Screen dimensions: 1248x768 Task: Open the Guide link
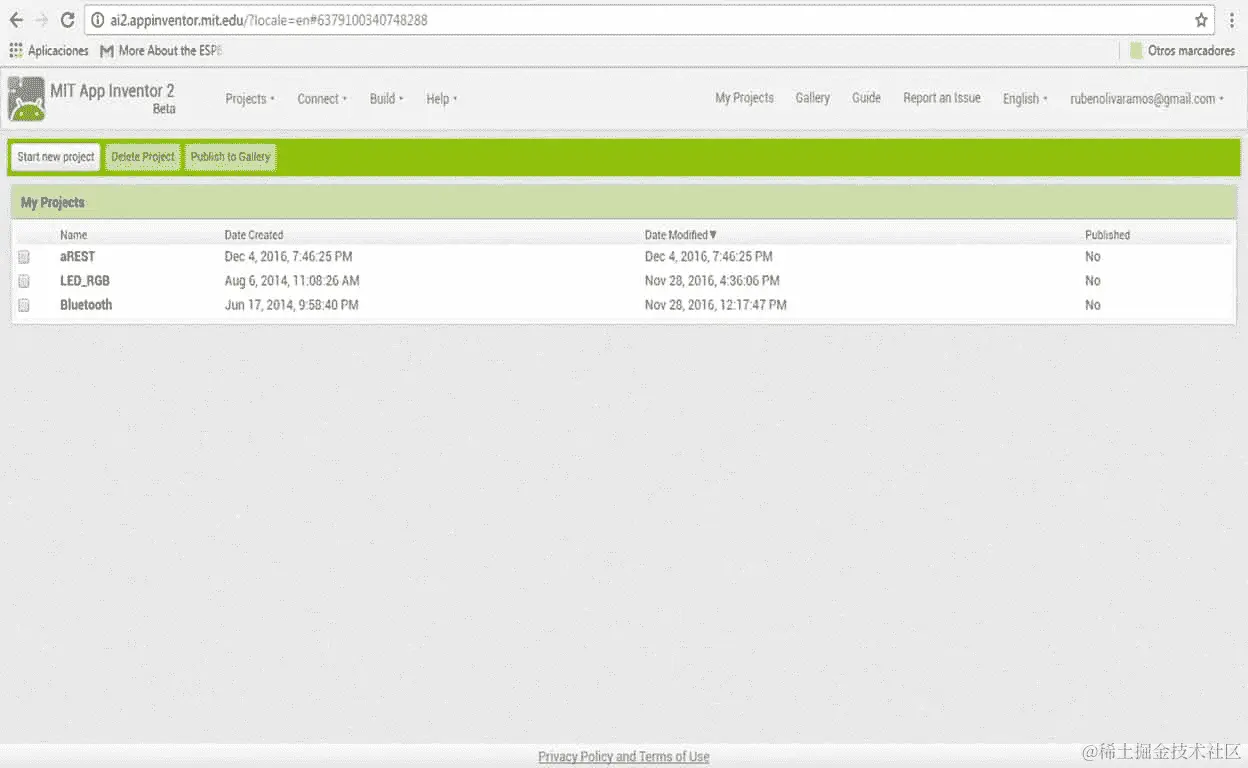coord(866,98)
